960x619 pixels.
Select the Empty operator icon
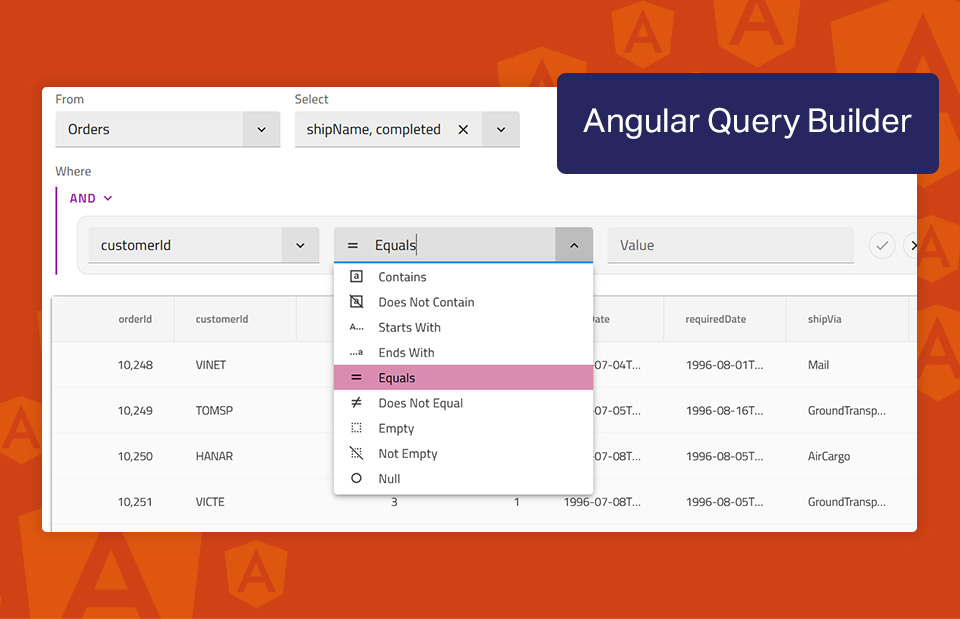pyautogui.click(x=356, y=428)
